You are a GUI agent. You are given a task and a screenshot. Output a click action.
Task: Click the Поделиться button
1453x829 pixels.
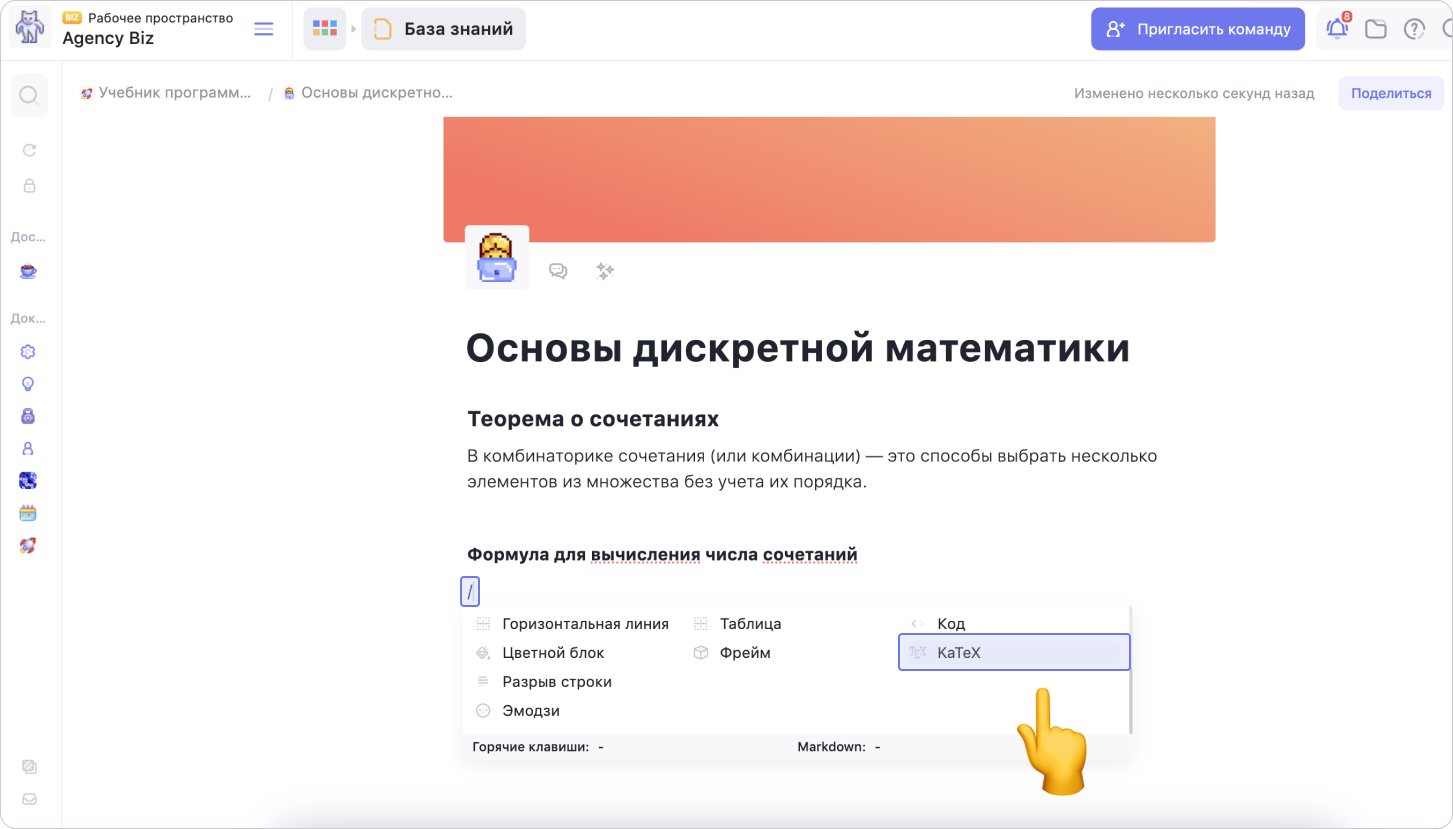[x=1391, y=93]
